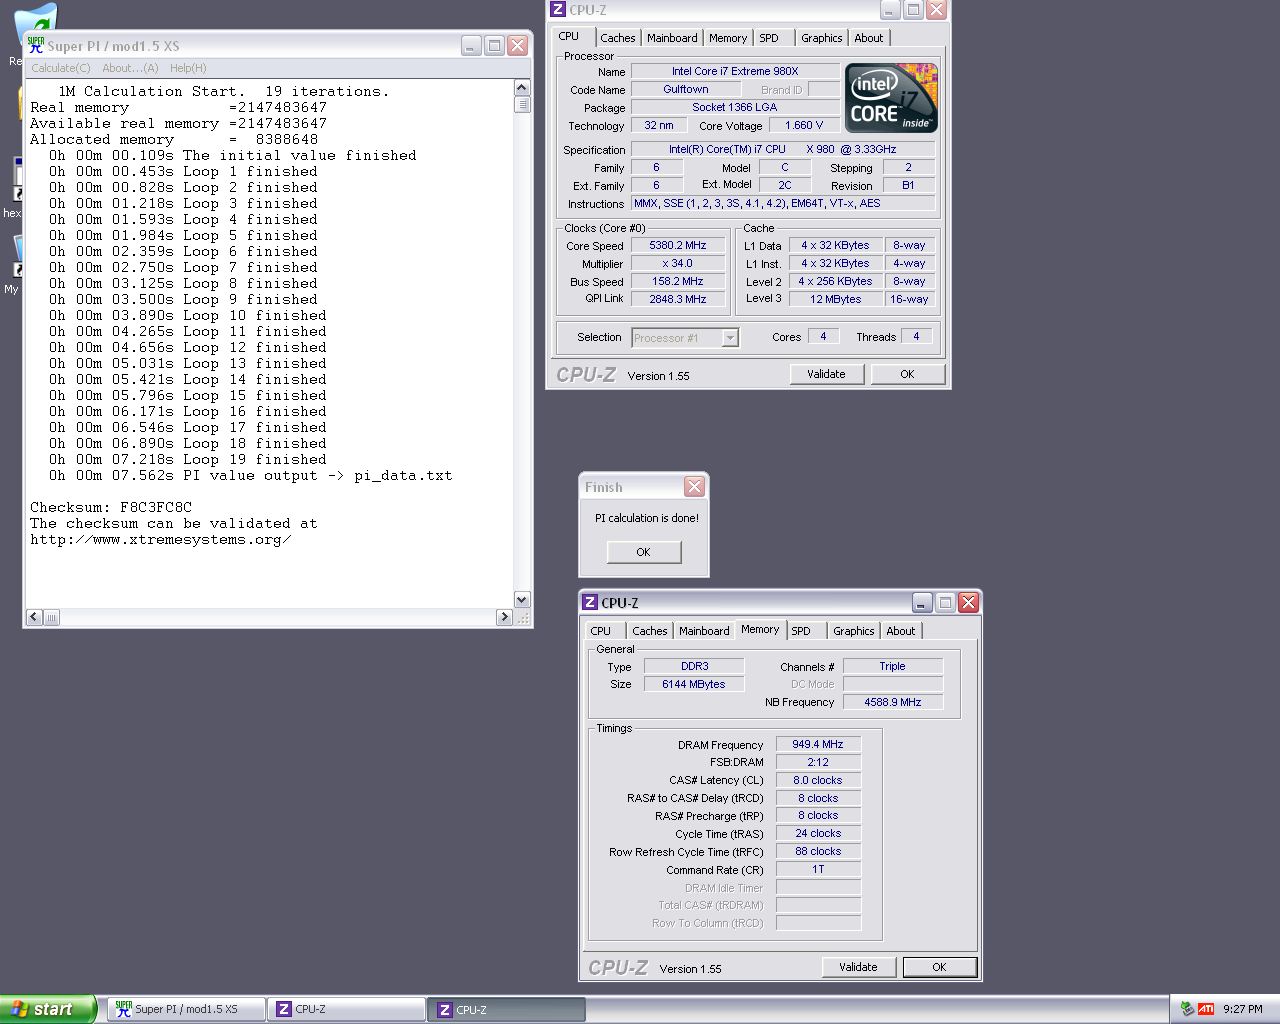Click the Memory Size value 6144 MBytes
This screenshot has width=1280, height=1024.
pyautogui.click(x=694, y=684)
